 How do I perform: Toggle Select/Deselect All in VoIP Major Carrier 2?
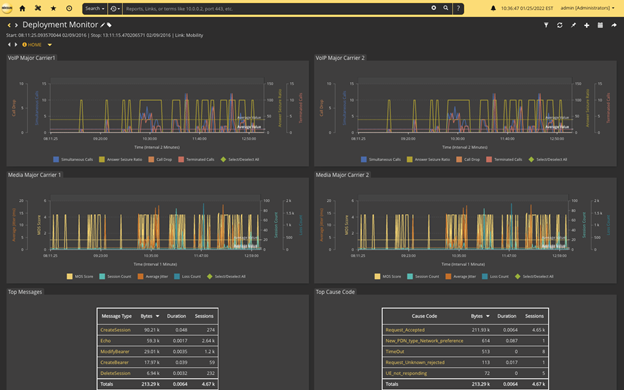pos(548,159)
